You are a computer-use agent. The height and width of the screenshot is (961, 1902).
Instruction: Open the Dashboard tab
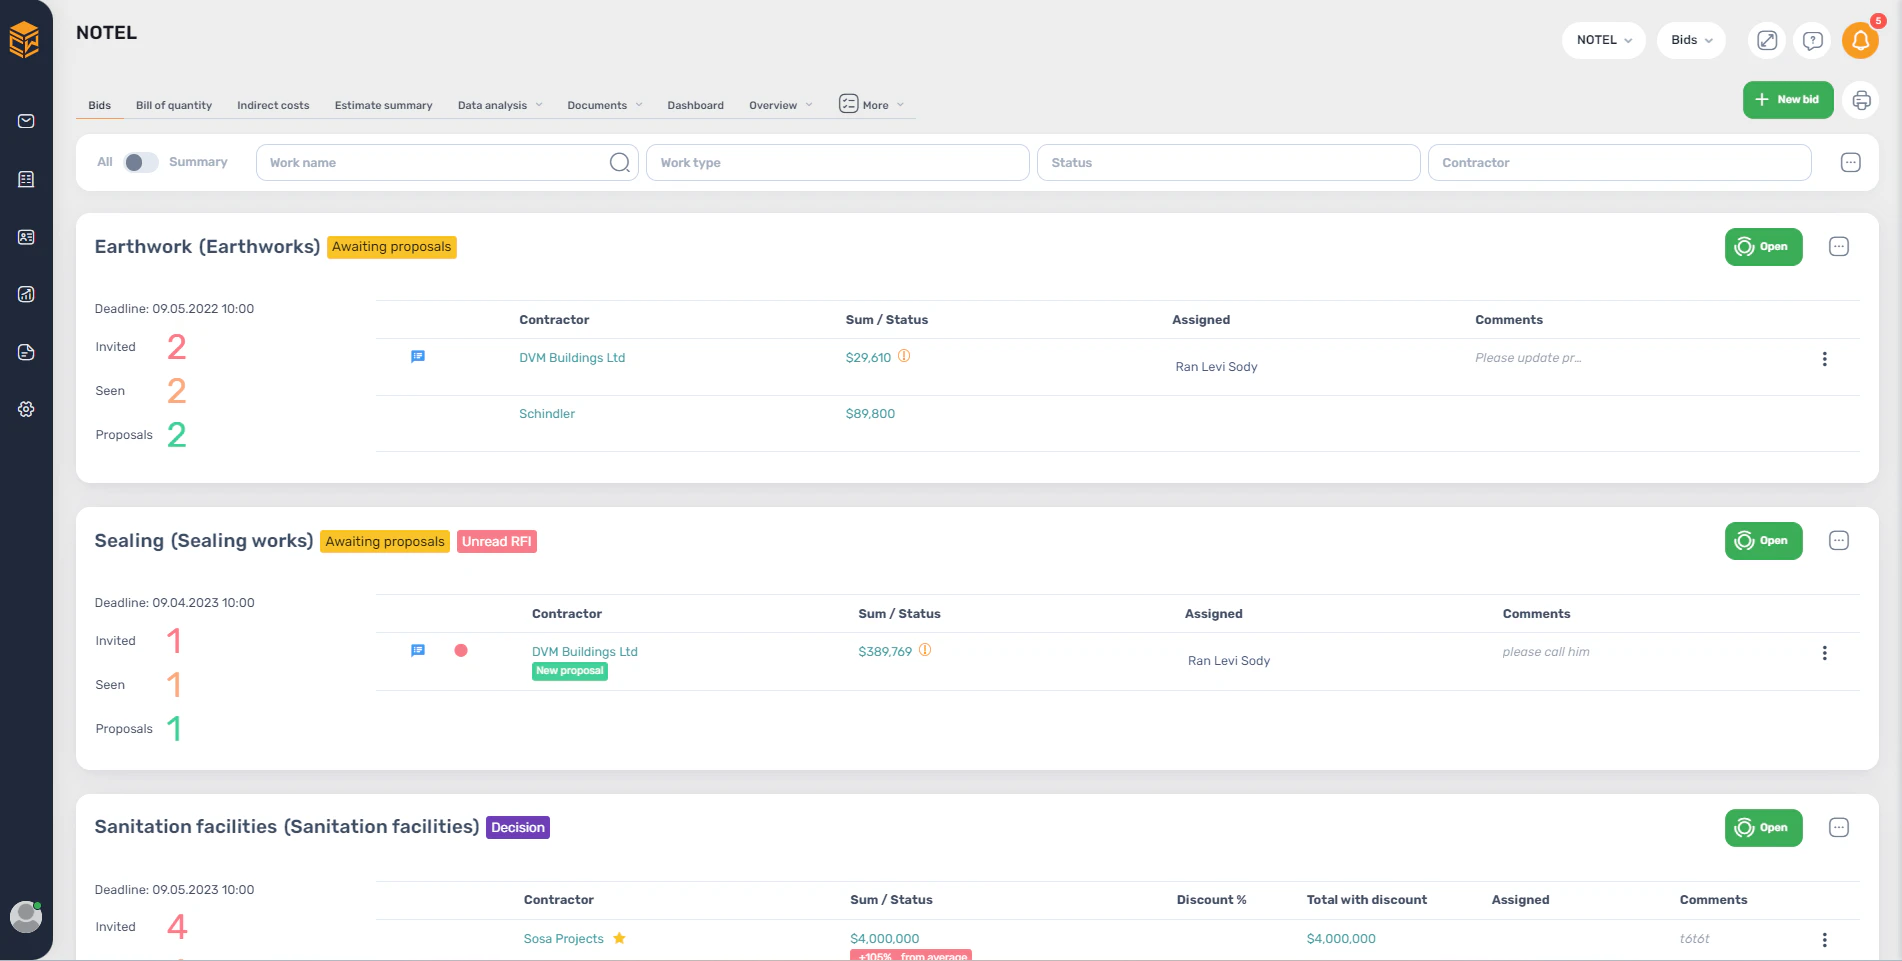(695, 104)
